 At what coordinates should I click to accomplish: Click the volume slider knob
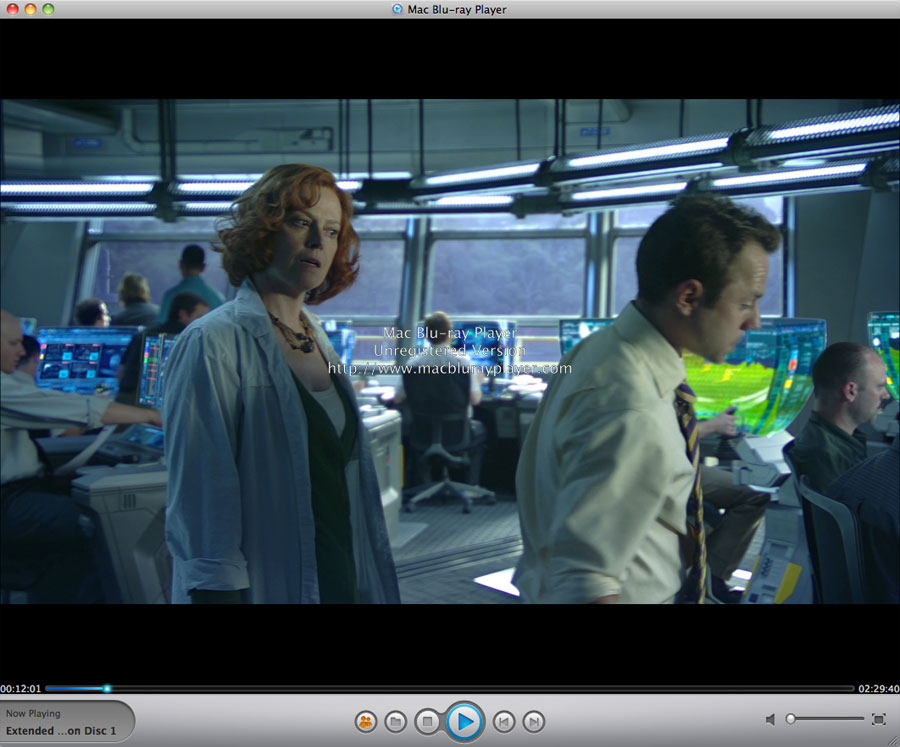pyautogui.click(x=790, y=719)
